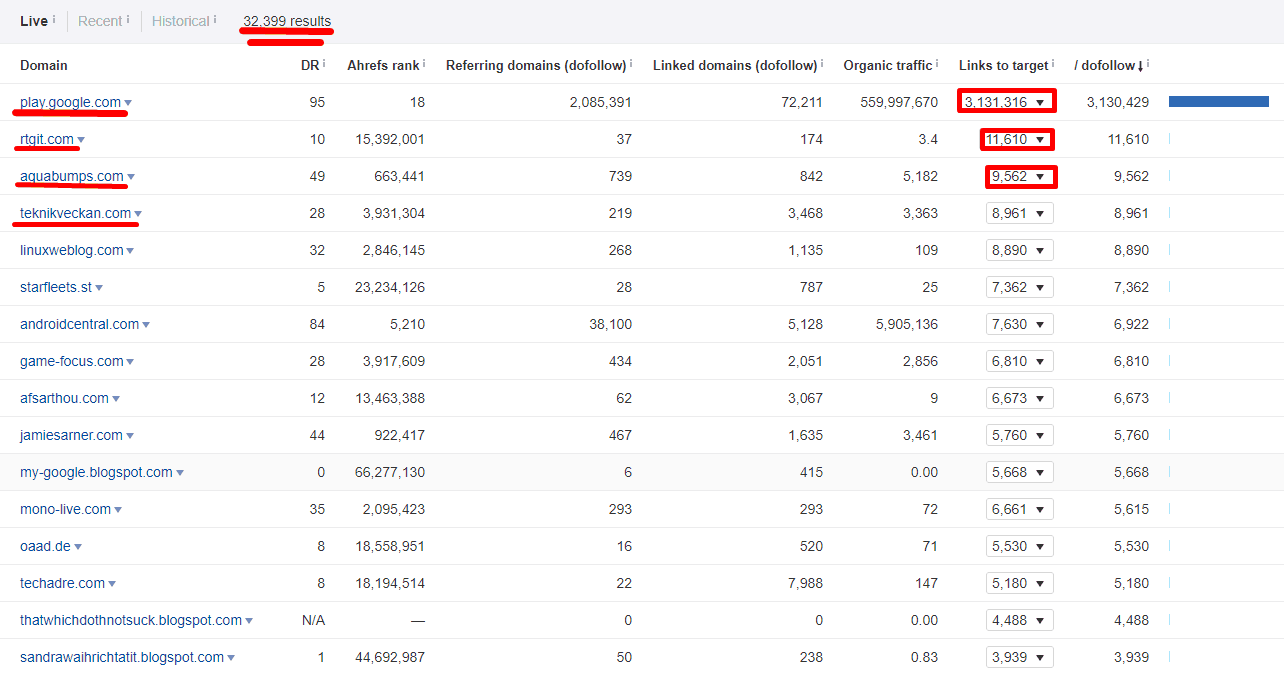
Task: Switch to the Historical tab
Action: click(181, 21)
